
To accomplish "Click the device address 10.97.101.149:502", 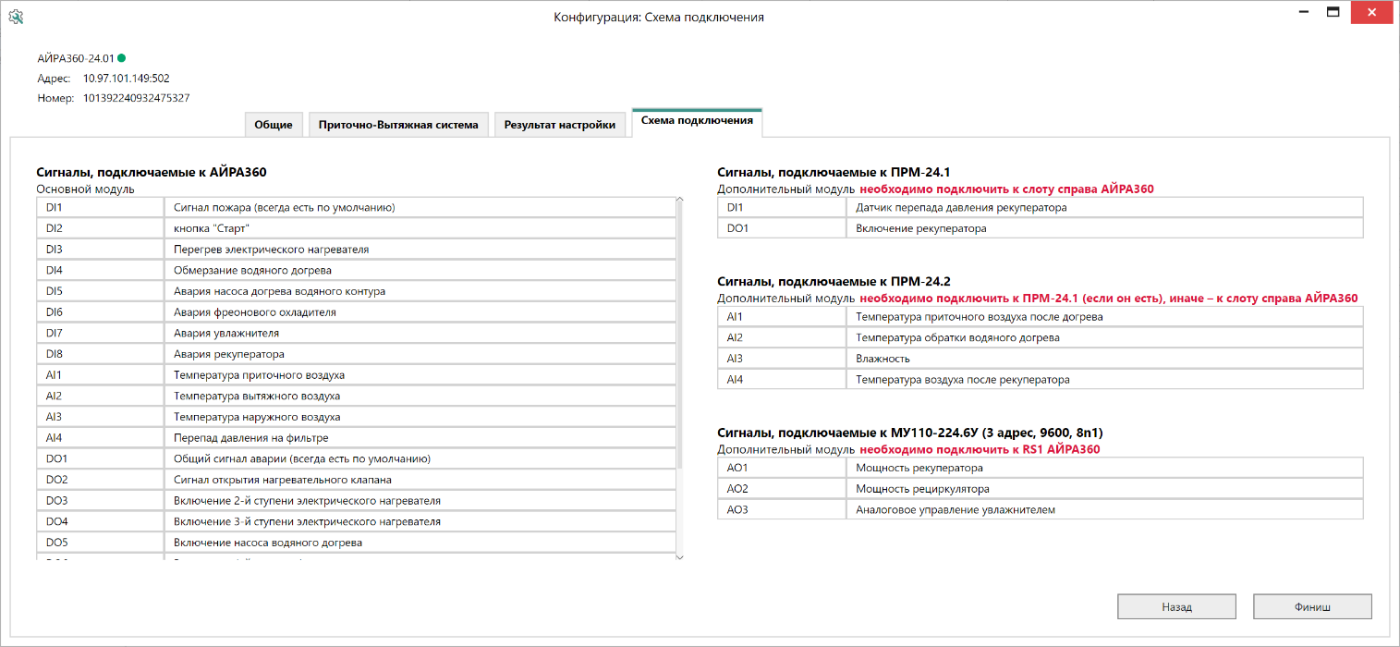I will [x=126, y=78].
